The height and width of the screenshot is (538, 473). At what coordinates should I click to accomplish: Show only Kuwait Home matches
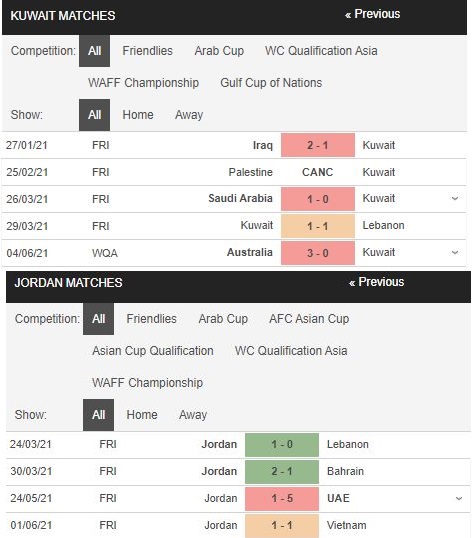[x=138, y=115]
